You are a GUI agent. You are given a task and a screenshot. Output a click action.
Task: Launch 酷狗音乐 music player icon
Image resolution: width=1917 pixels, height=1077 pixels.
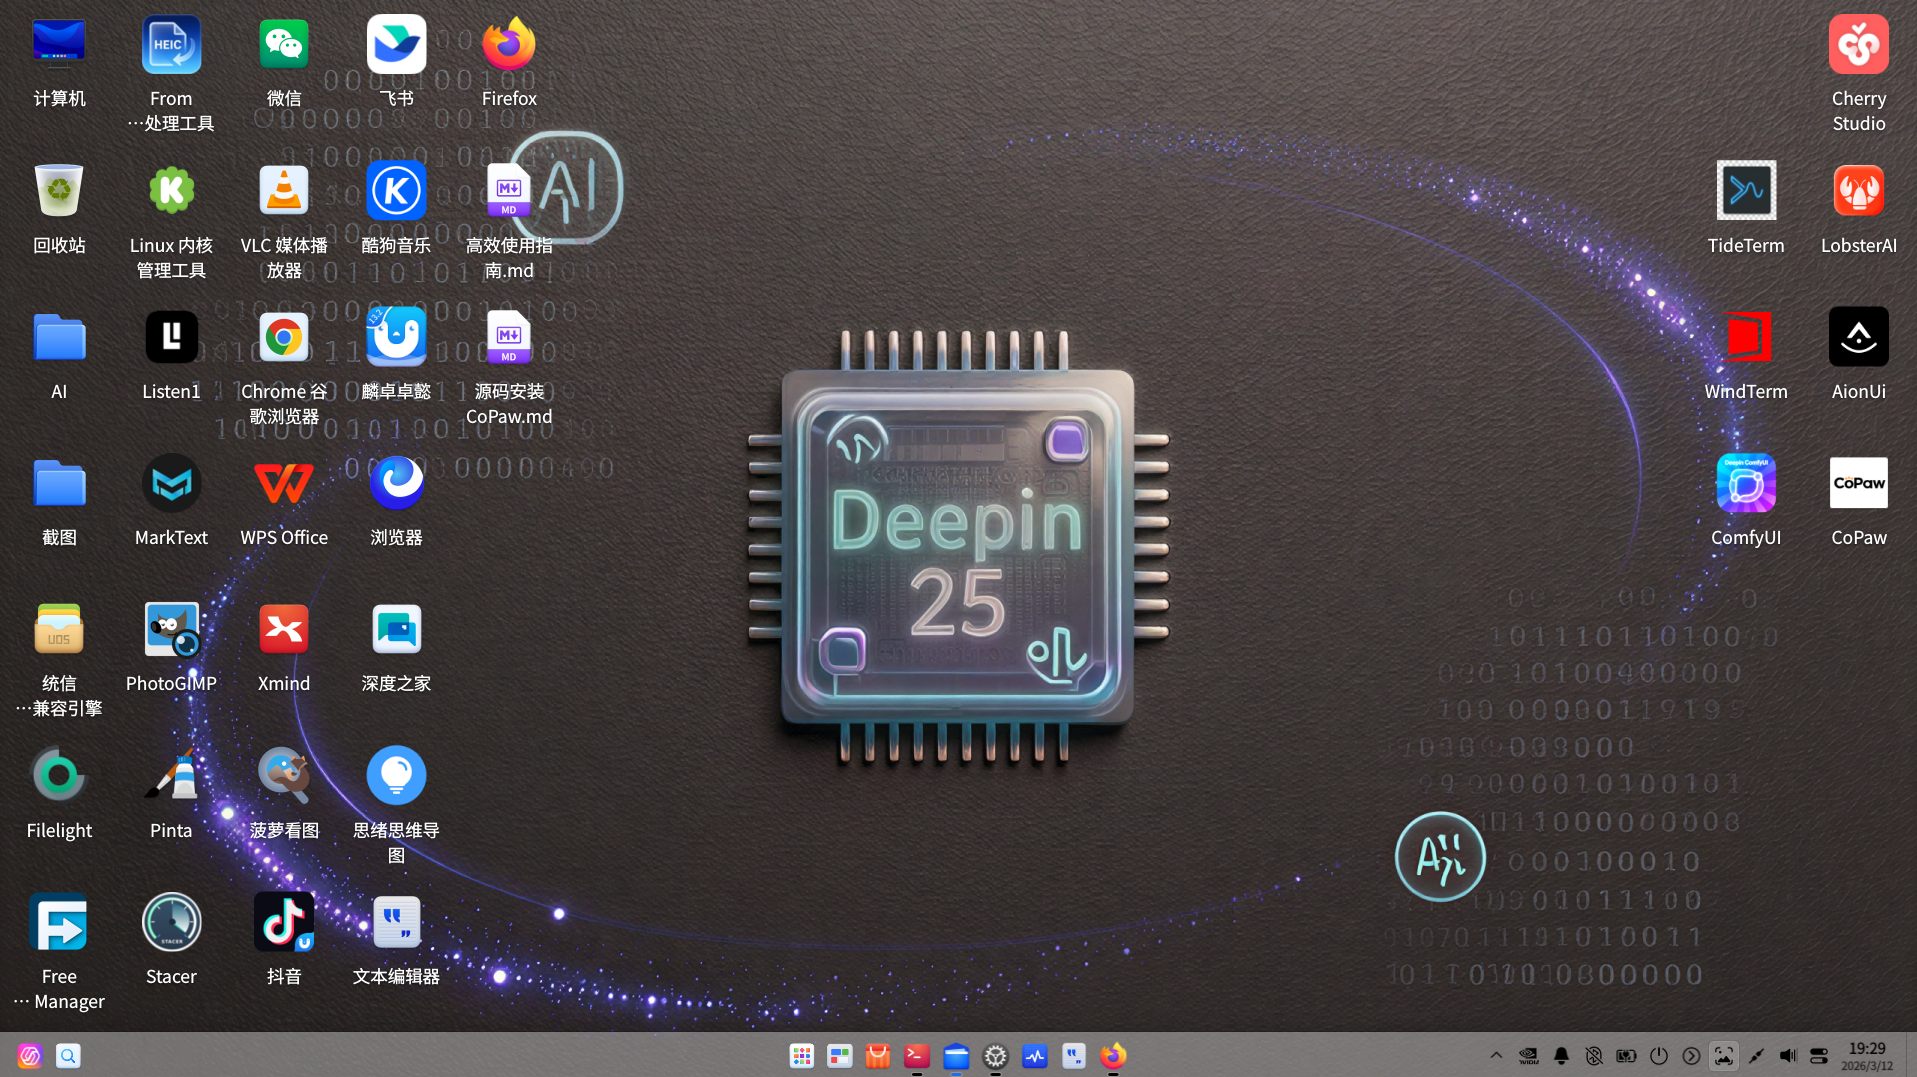(x=396, y=190)
